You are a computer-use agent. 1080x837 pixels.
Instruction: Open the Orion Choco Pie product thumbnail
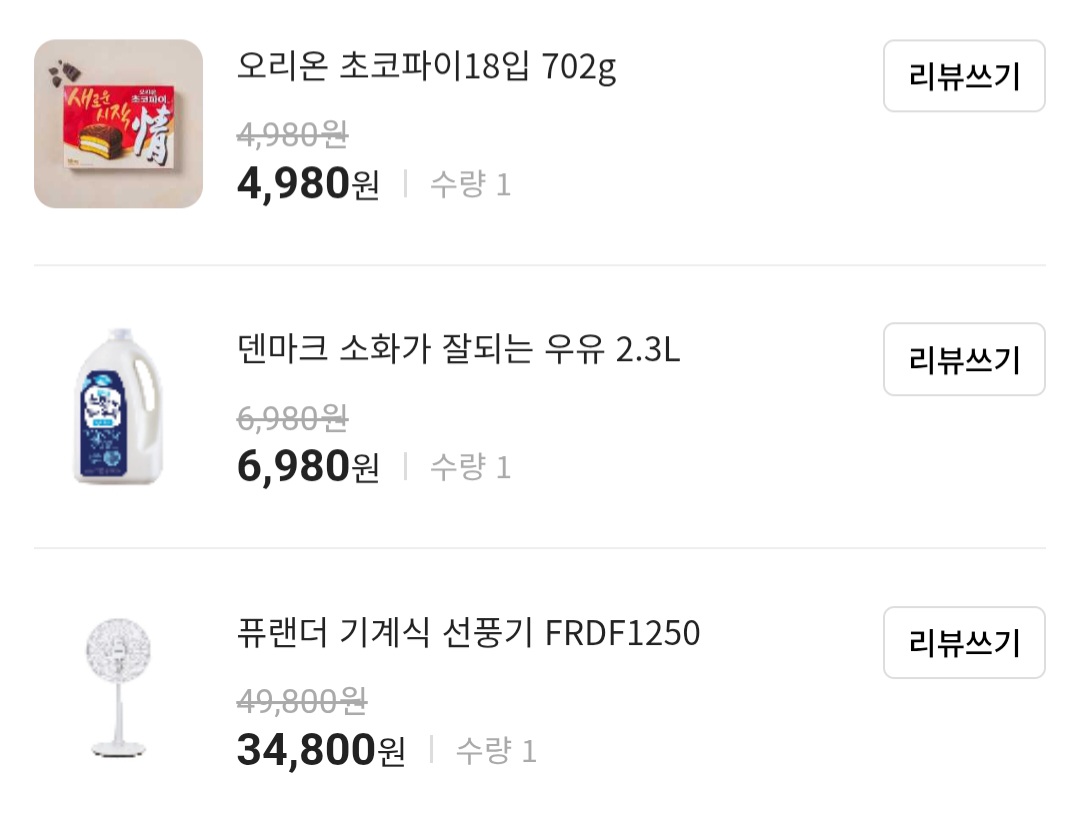tap(118, 124)
